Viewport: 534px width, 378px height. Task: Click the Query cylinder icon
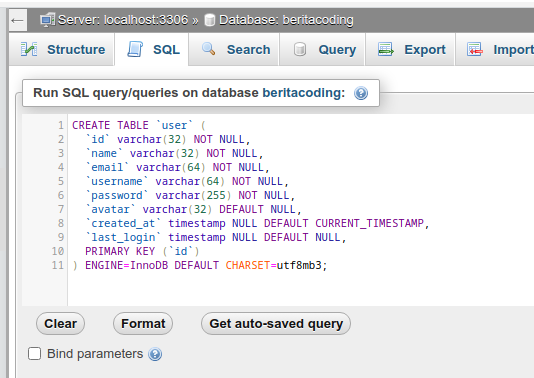[x=300, y=49]
